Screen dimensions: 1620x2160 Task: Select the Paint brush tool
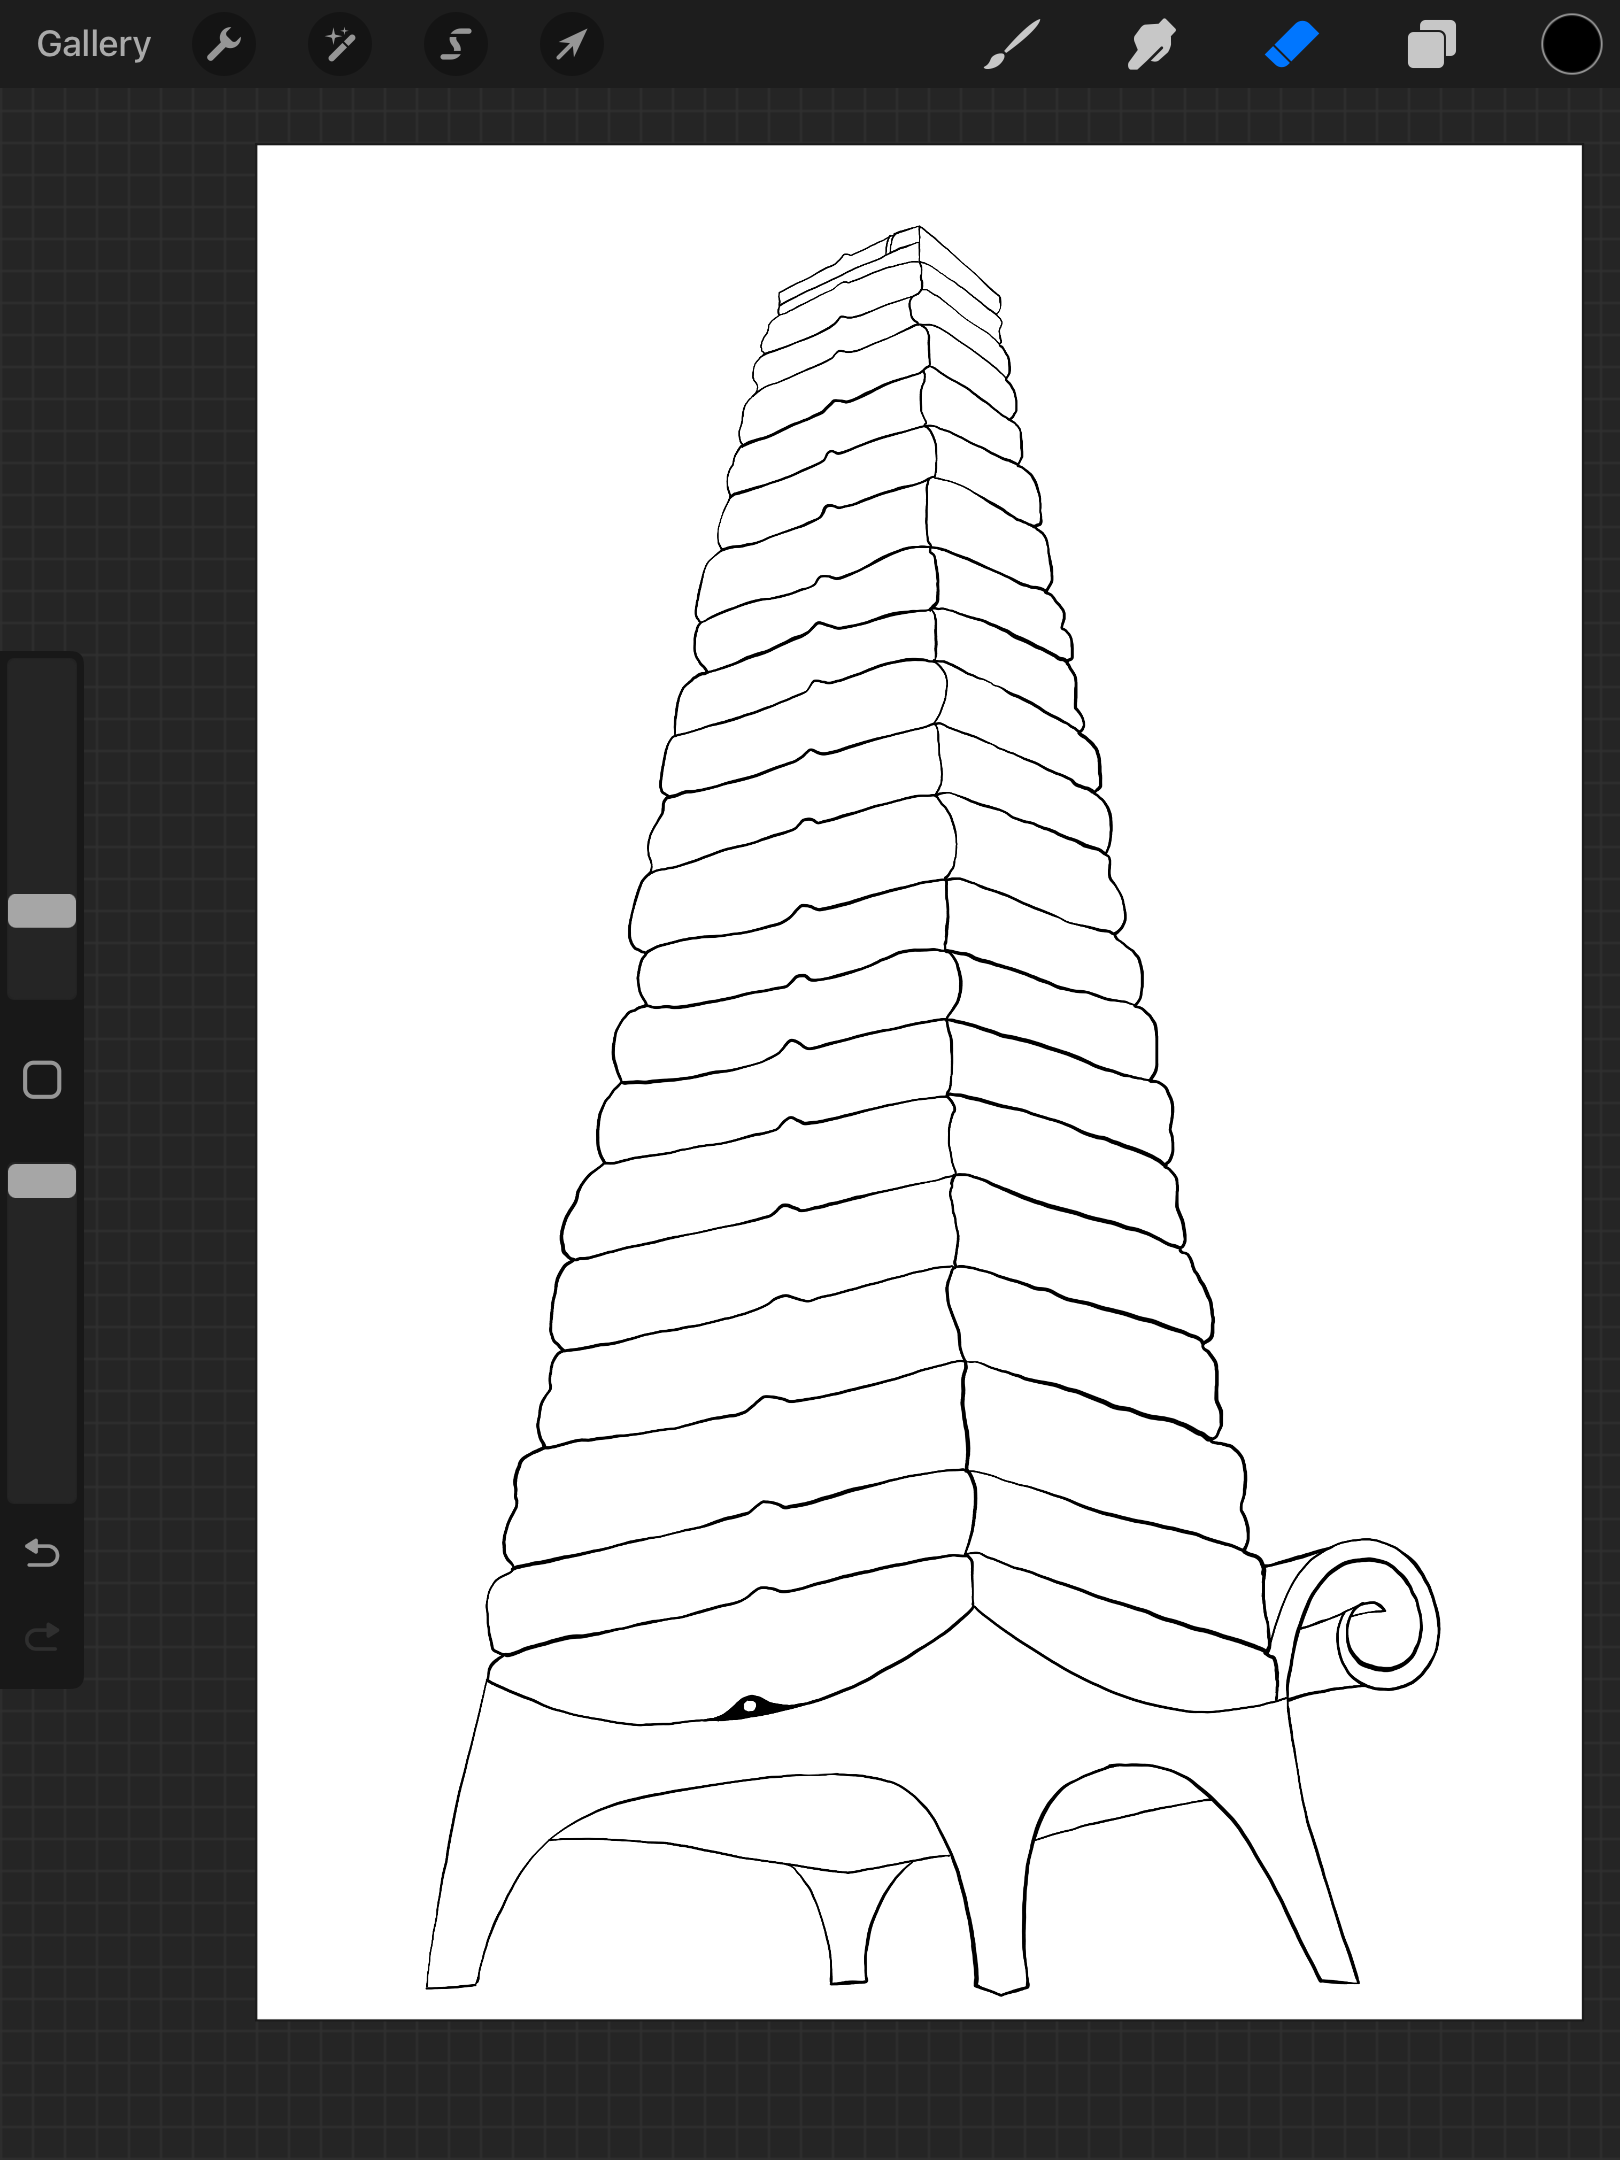[1012, 44]
